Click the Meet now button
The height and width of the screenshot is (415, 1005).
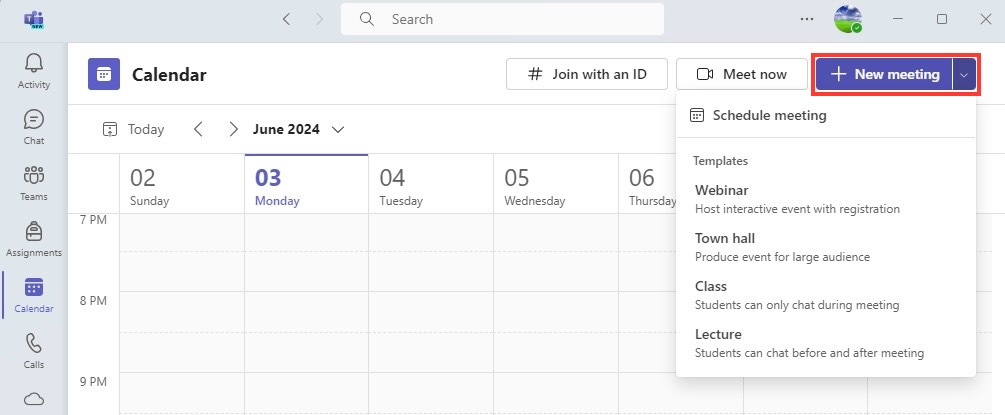tap(742, 74)
